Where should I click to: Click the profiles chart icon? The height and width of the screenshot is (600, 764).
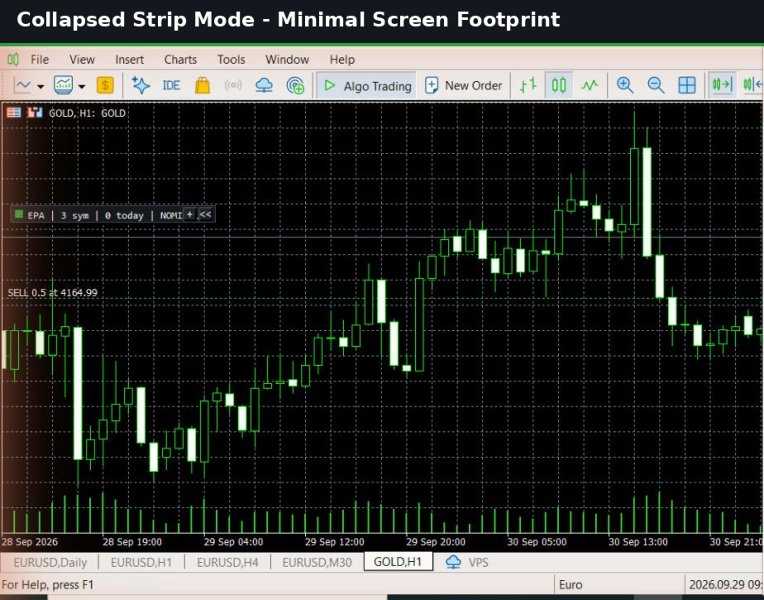tap(64, 85)
